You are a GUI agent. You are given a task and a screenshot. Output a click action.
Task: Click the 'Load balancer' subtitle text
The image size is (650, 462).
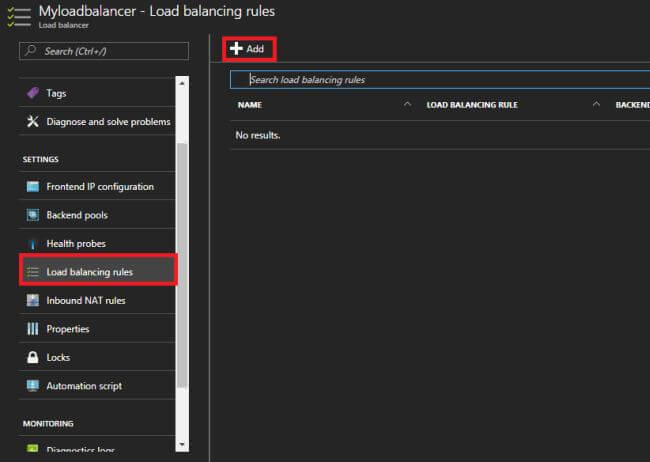pyautogui.click(x=63, y=25)
